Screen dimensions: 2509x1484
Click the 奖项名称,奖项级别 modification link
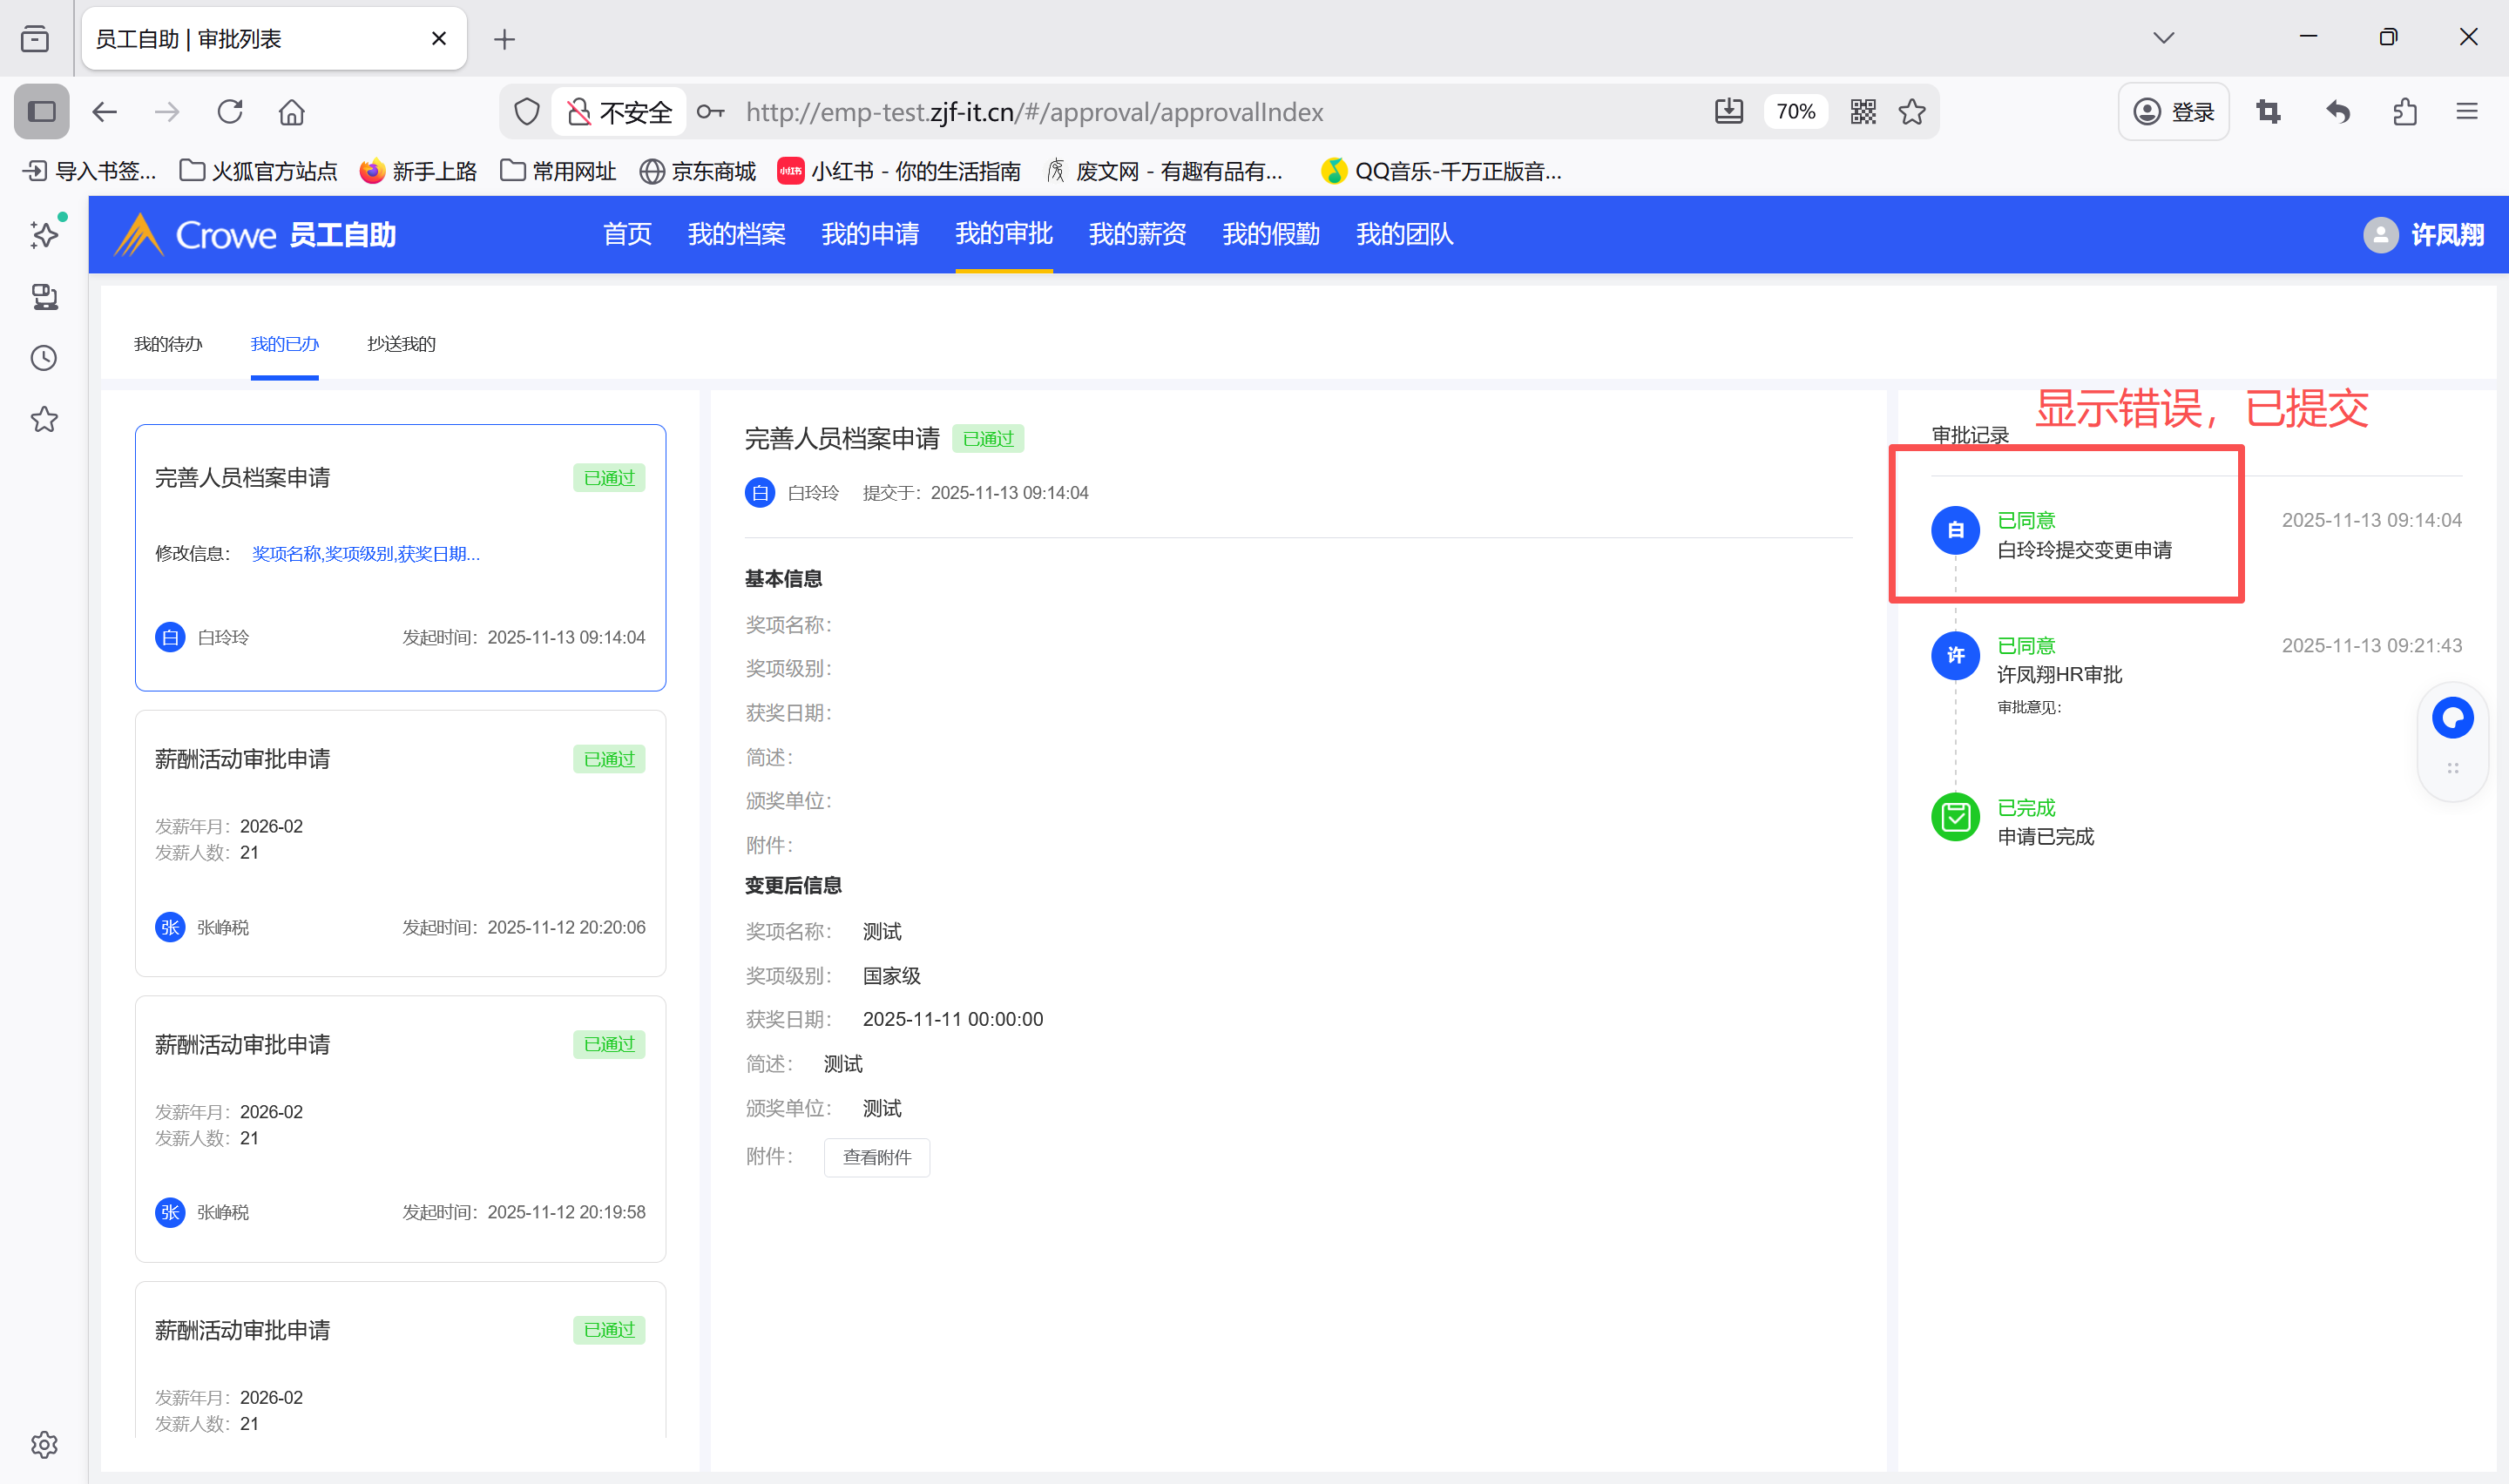point(366,554)
